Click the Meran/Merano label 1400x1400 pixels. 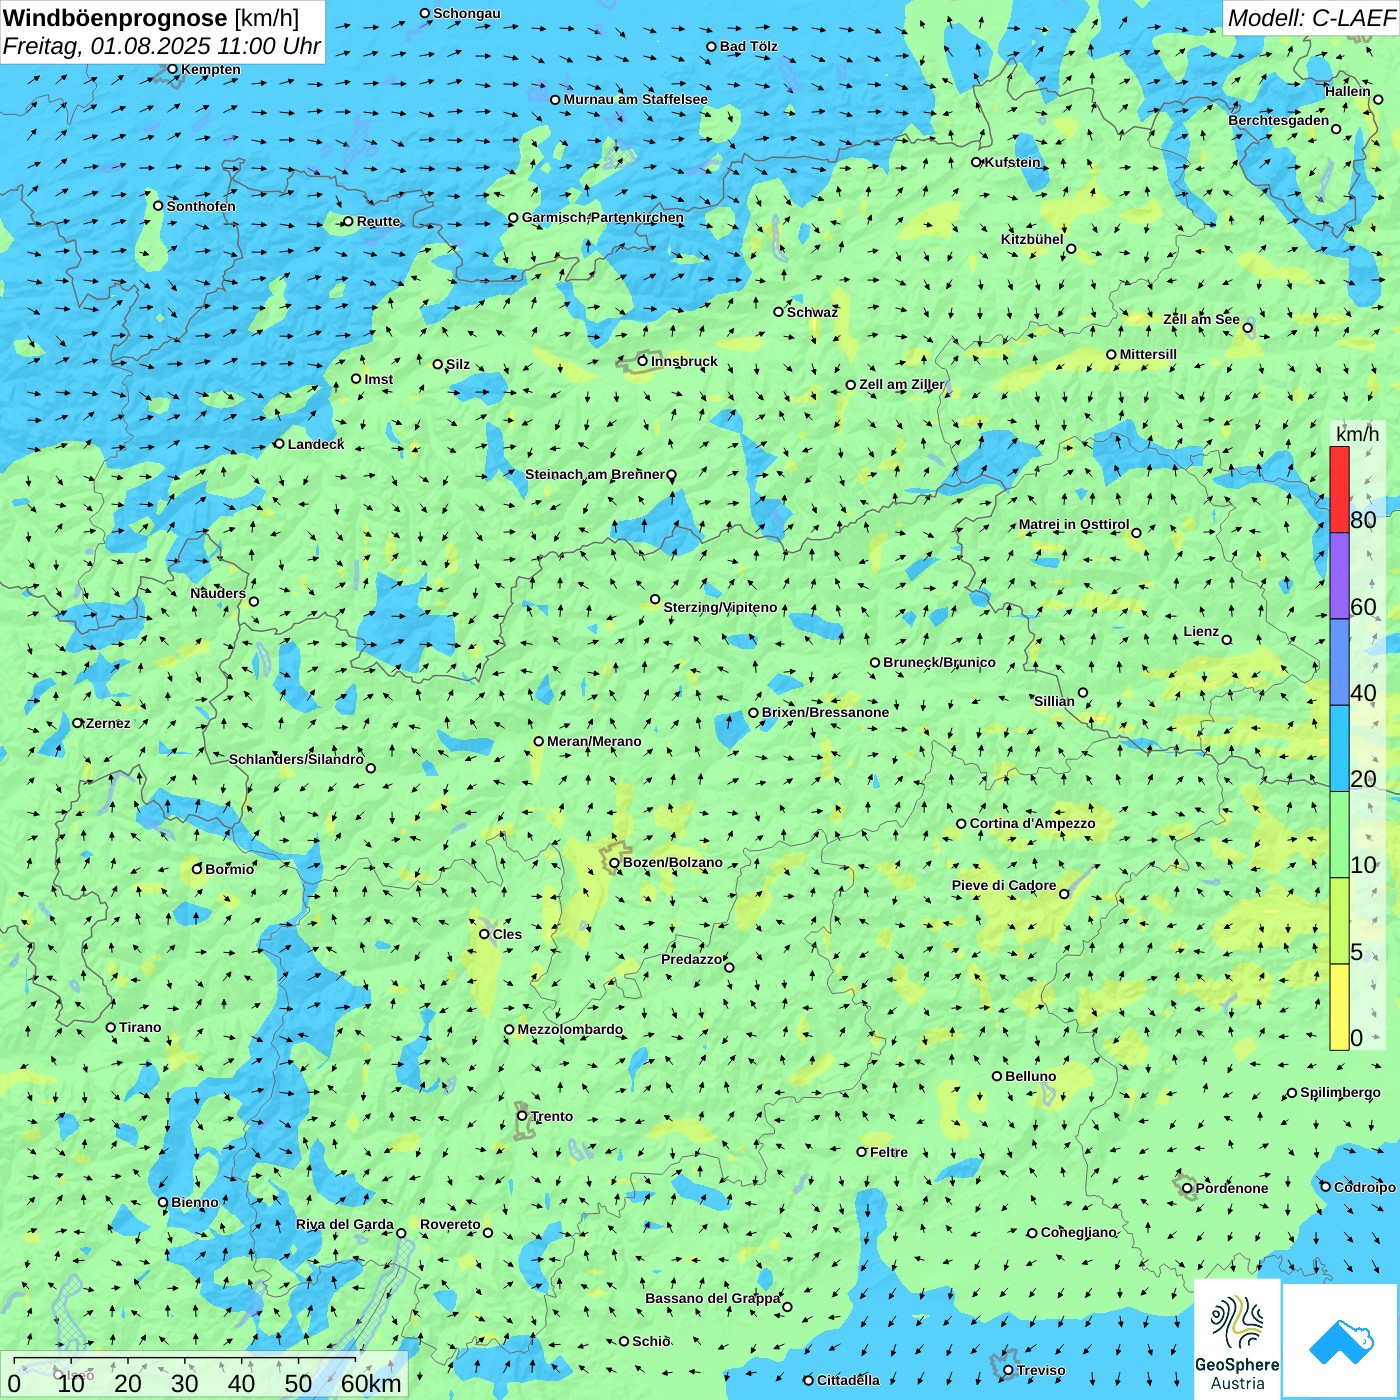click(594, 741)
